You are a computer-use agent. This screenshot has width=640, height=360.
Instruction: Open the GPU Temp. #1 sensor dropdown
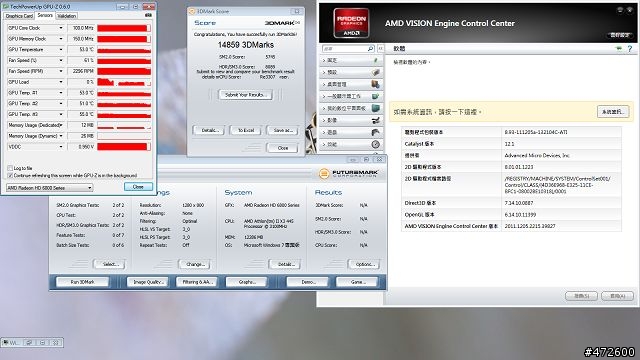point(61,93)
